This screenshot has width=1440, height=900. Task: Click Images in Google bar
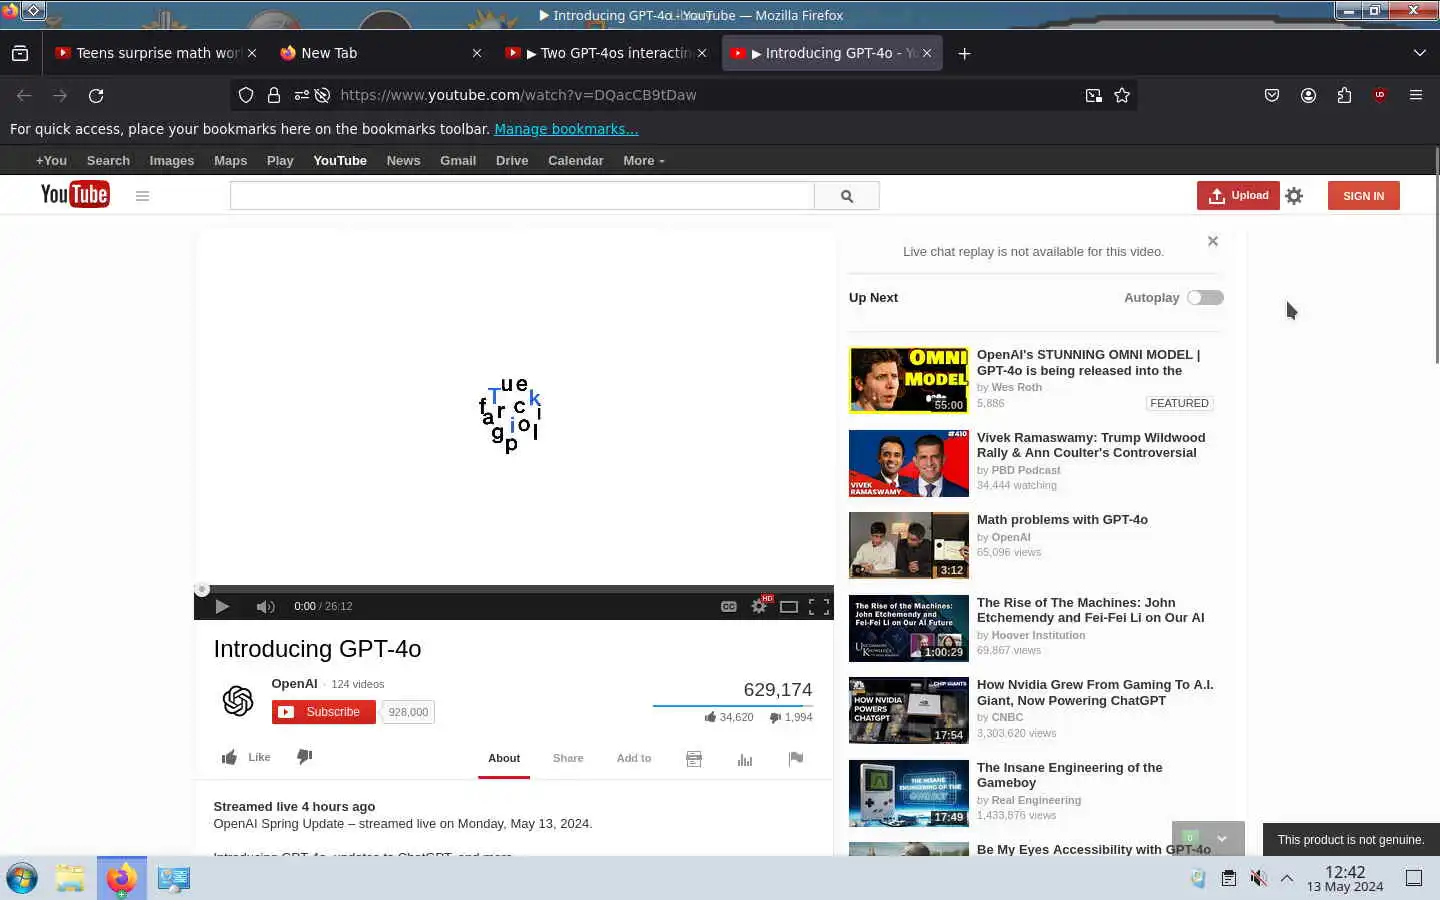172,160
